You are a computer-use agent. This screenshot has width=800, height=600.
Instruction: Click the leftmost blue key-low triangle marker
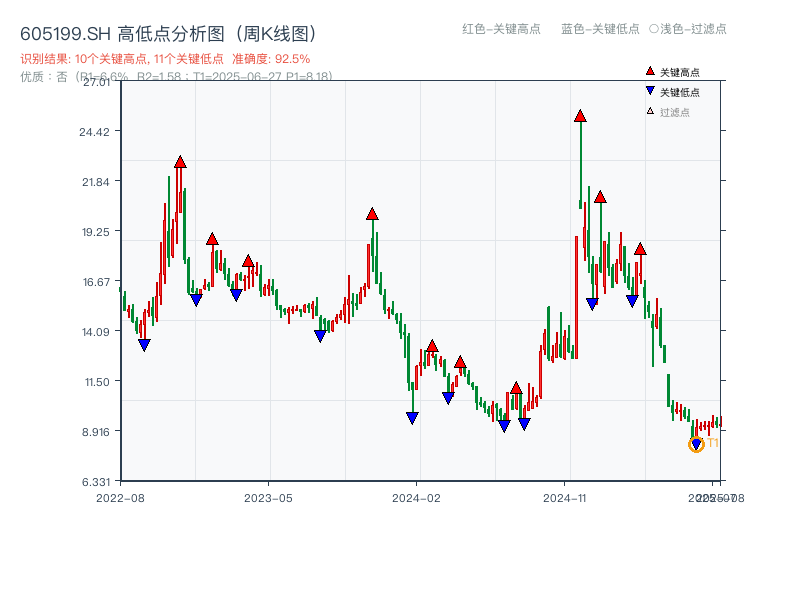pyautogui.click(x=145, y=344)
